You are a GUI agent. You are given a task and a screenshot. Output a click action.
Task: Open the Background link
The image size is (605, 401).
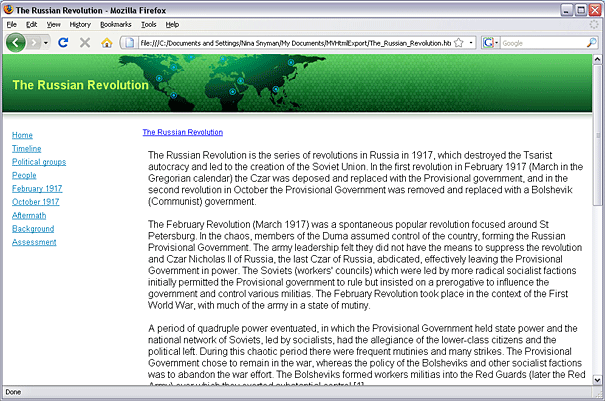click(x=33, y=228)
